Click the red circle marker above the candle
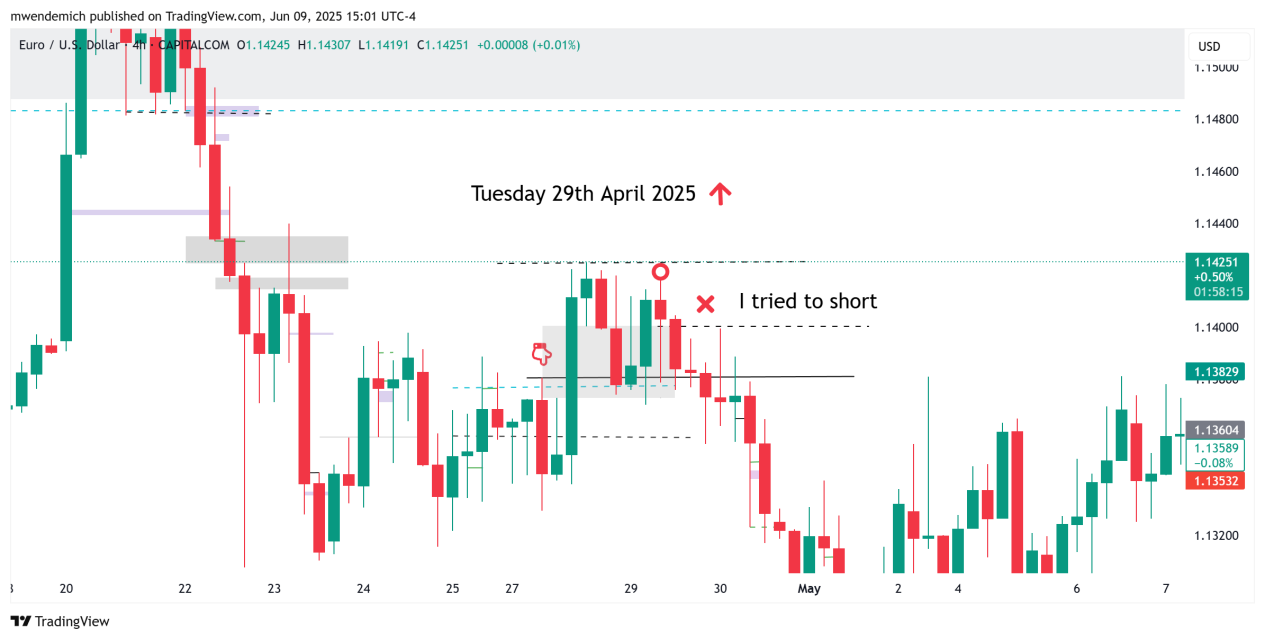 (660, 271)
